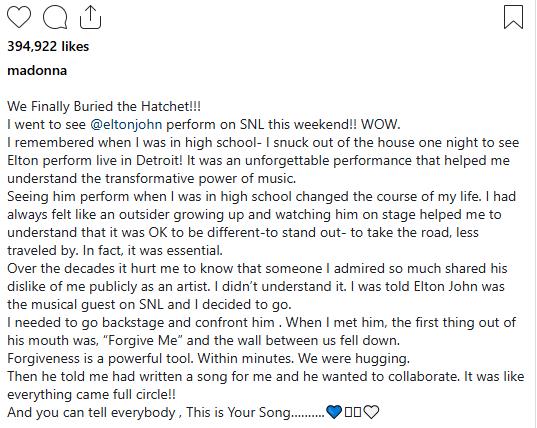Click the "This is Your Song" text
The image size is (537, 428).
(238, 412)
